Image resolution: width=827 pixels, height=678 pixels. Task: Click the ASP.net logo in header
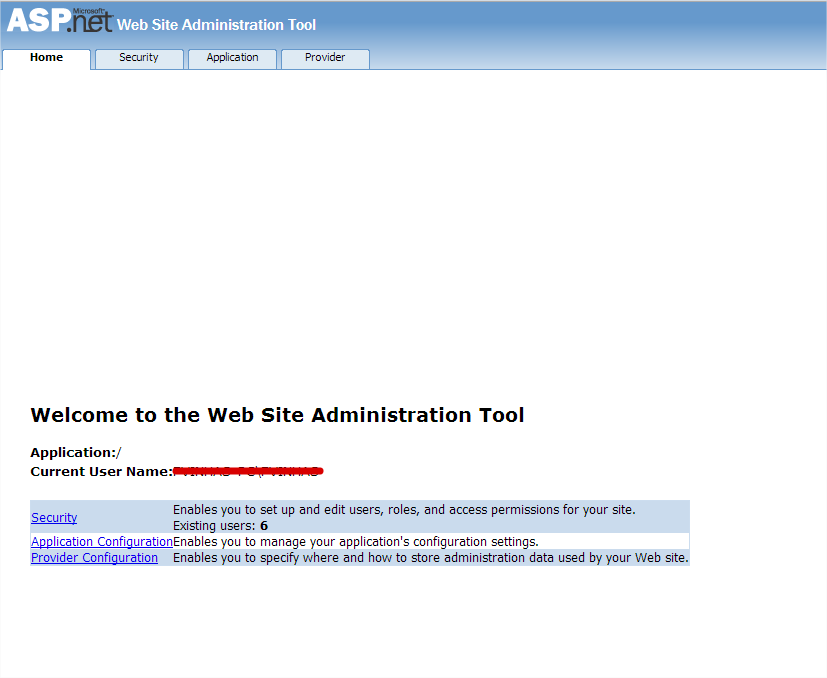click(58, 22)
